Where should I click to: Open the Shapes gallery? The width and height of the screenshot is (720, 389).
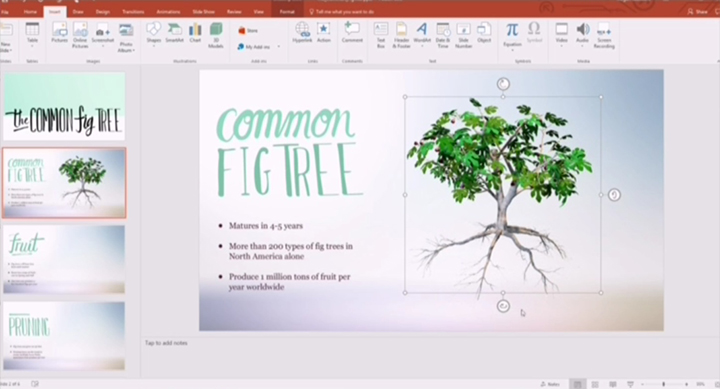click(153, 33)
